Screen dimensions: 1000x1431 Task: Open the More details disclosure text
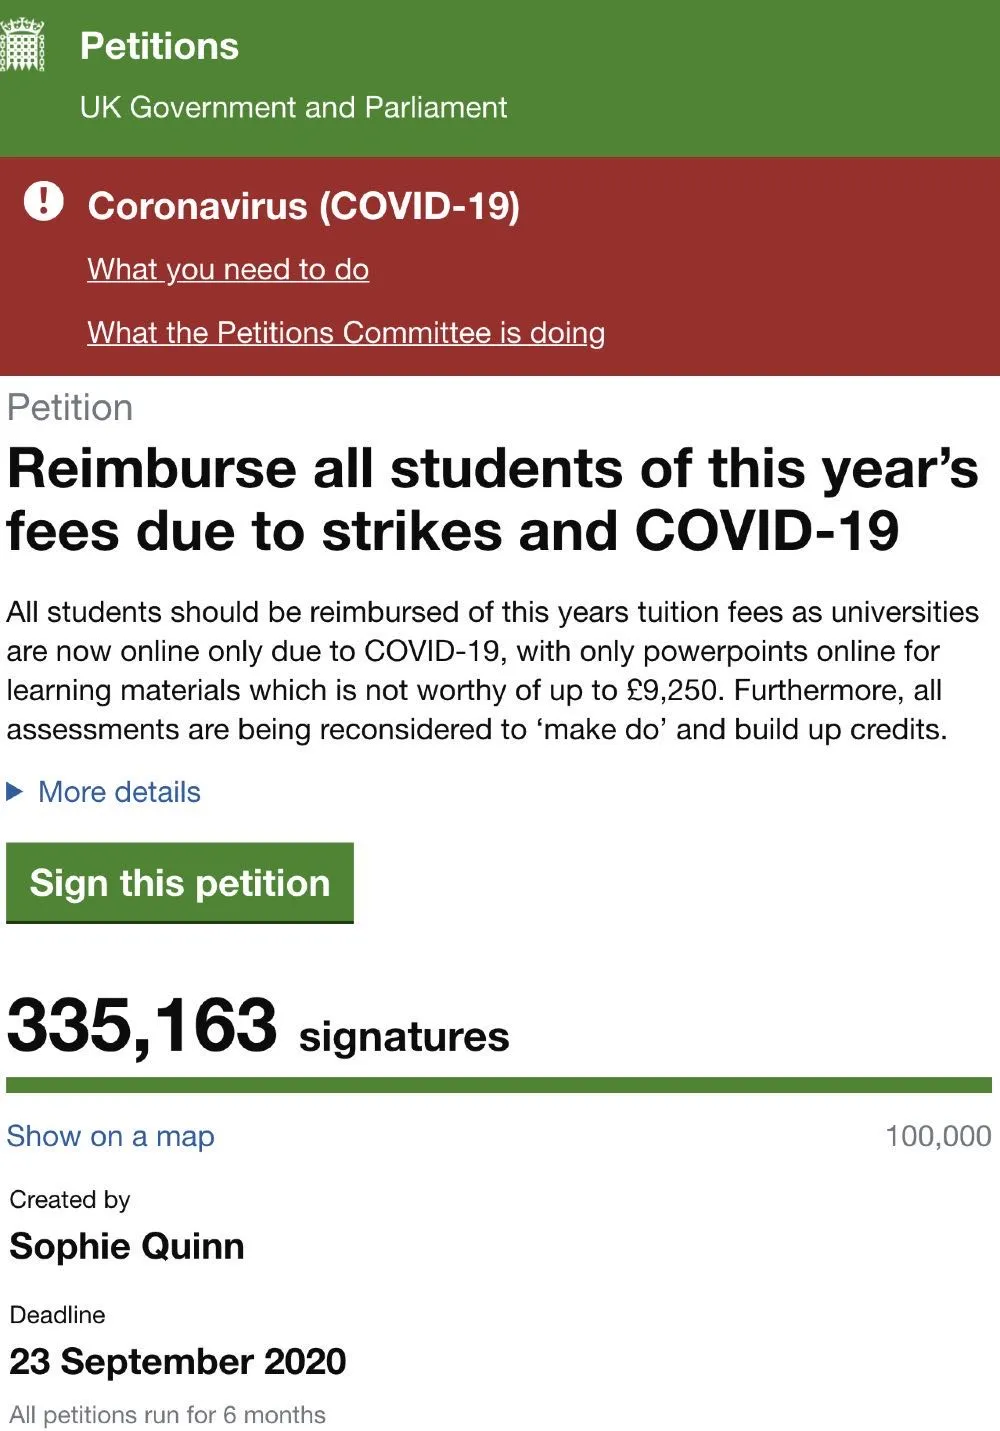pos(119,792)
